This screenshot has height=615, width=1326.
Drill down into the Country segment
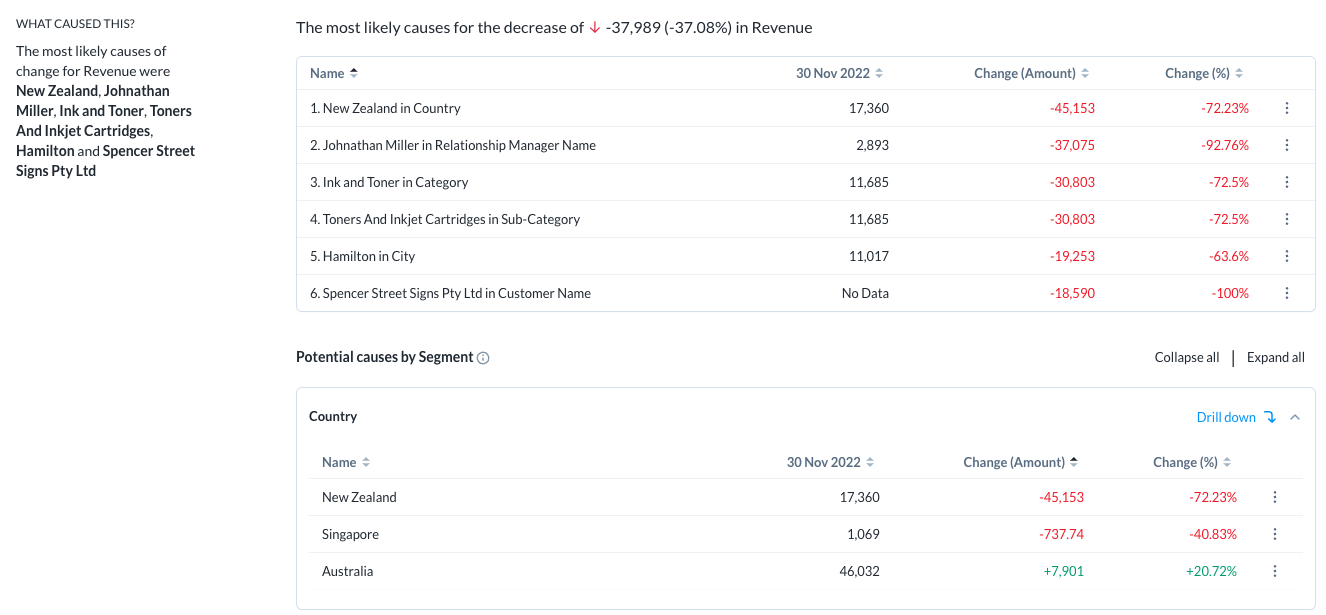[x=1236, y=417]
